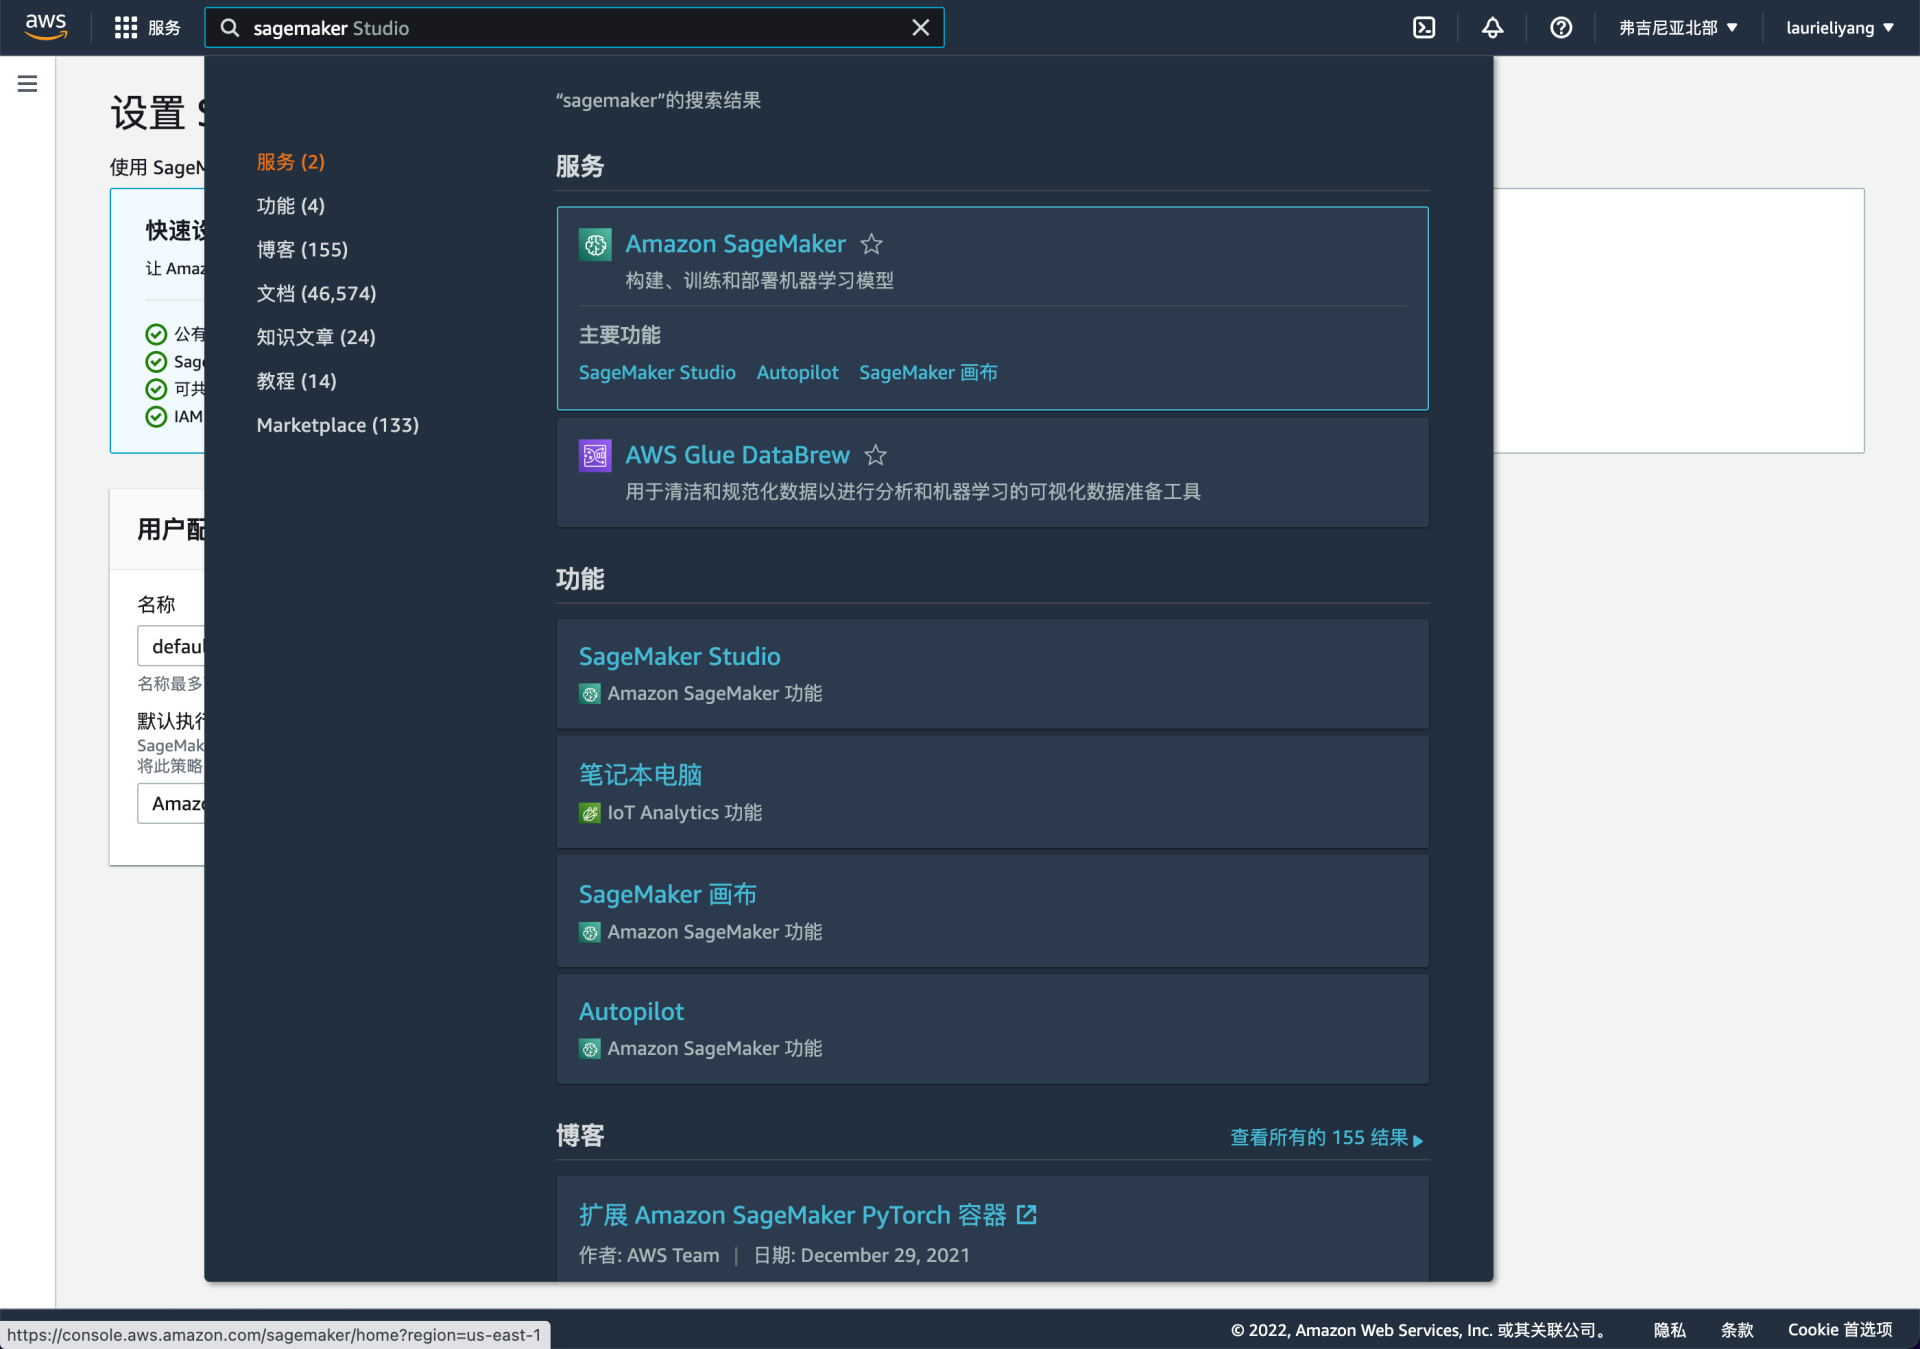Focus the sagemaker search input field
1920x1349 pixels.
tap(574, 28)
